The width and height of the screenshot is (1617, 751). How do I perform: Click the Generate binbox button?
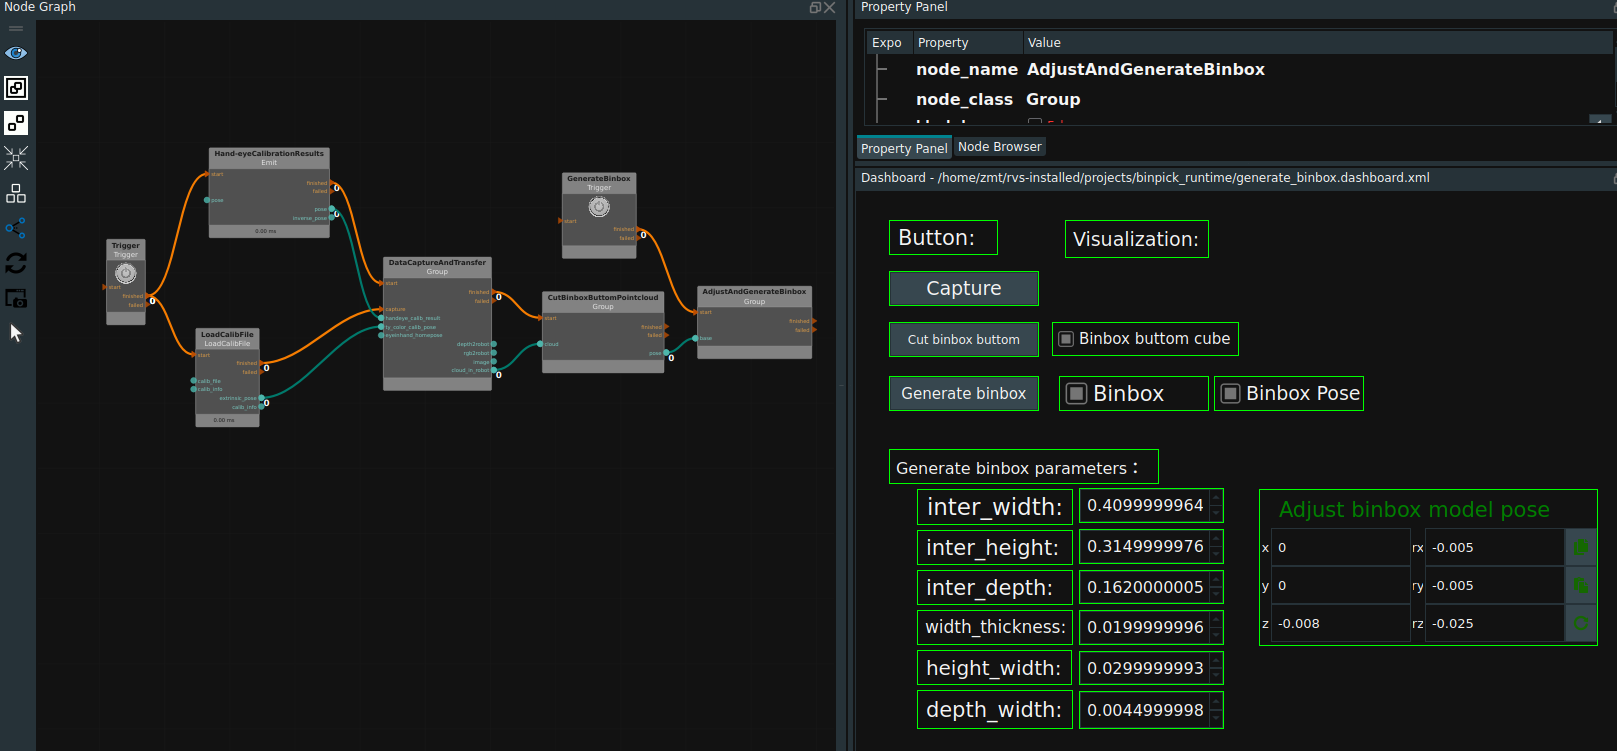click(x=964, y=393)
